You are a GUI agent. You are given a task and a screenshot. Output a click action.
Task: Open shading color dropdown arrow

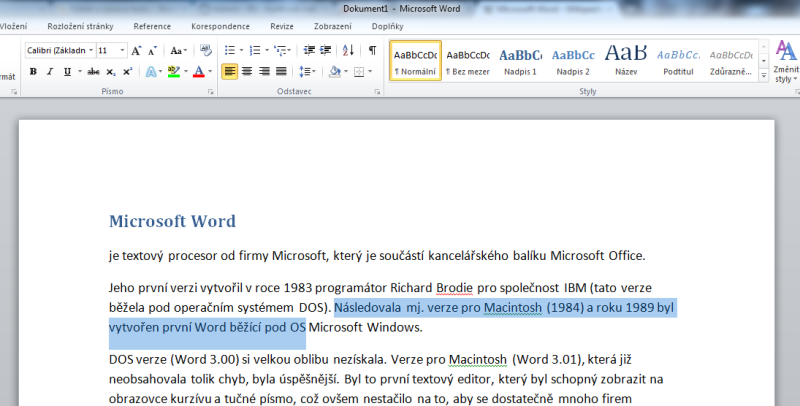coord(346,72)
